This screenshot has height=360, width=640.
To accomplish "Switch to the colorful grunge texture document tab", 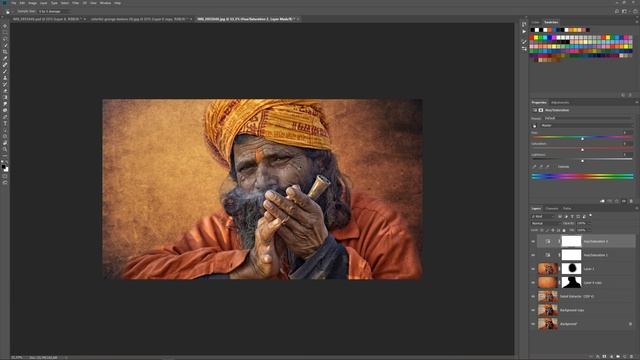I will click(x=138, y=19).
